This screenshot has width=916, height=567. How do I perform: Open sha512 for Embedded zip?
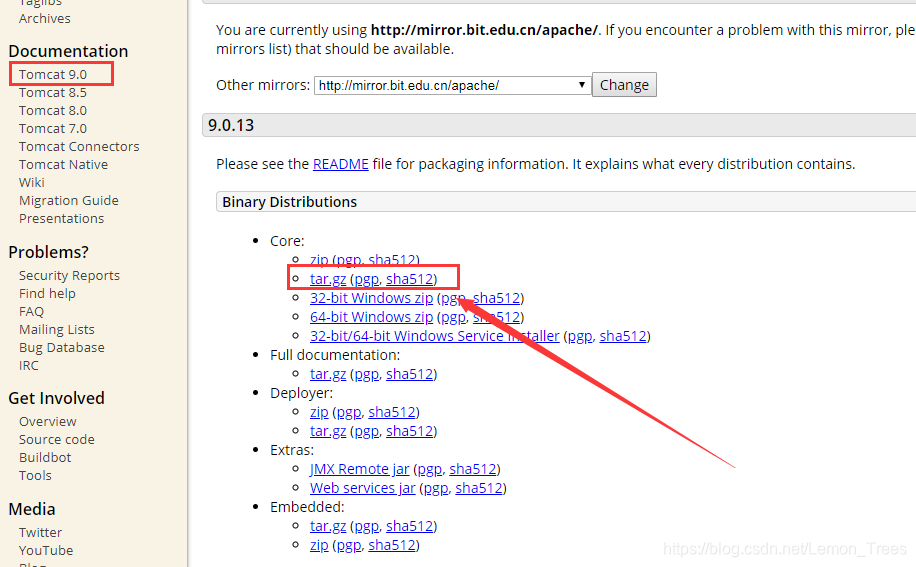[392, 545]
